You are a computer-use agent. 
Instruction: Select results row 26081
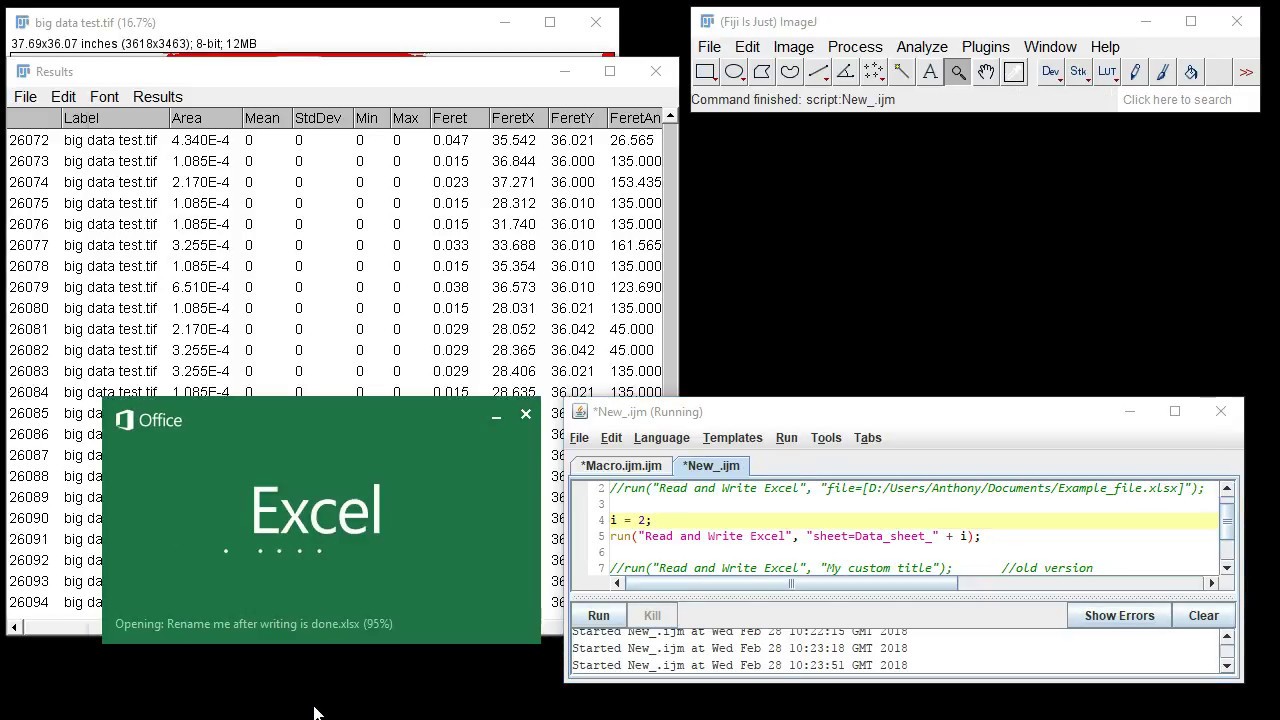point(335,329)
